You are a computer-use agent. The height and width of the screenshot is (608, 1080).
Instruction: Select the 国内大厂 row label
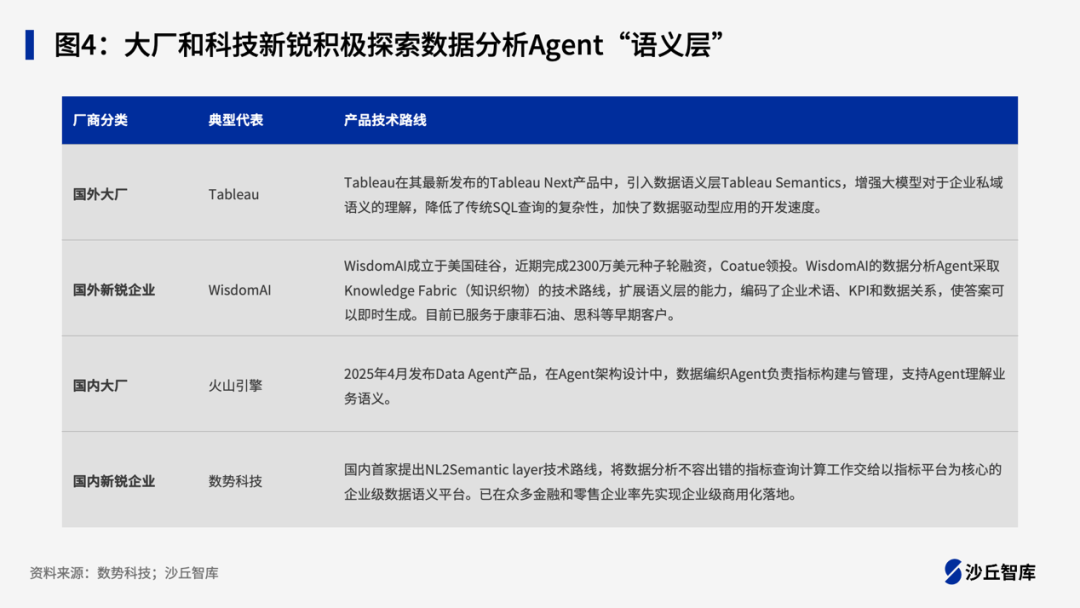tap(100, 385)
